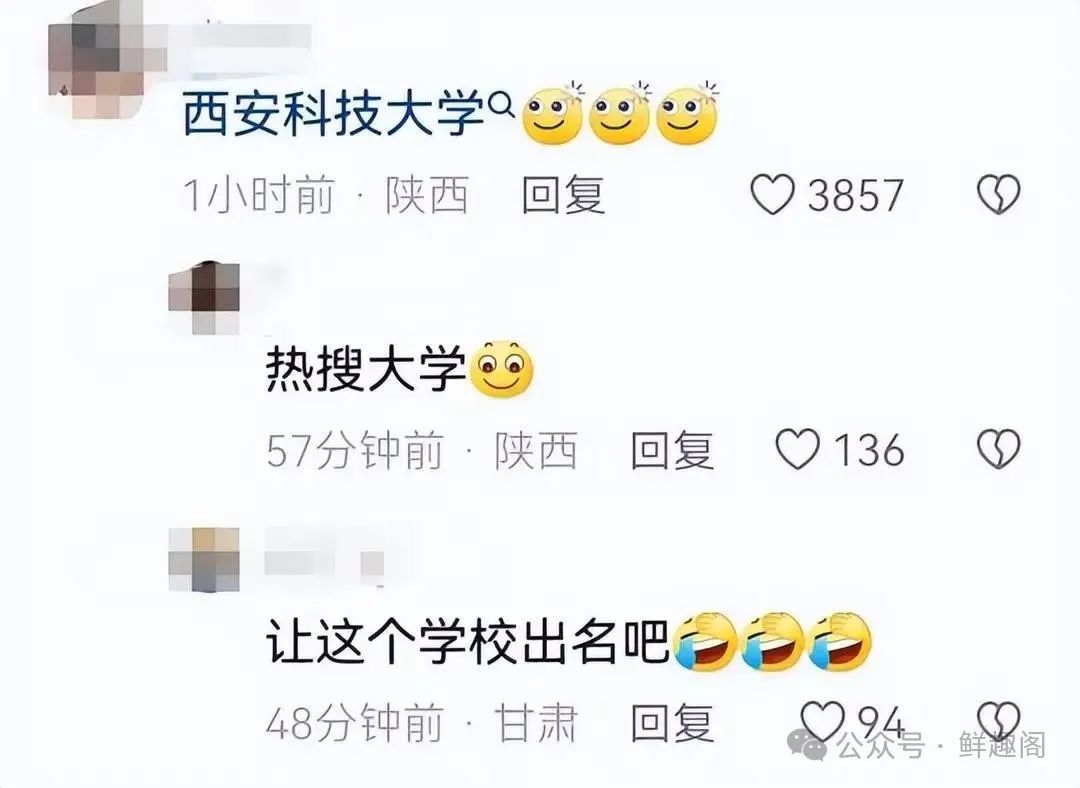The image size is (1080, 788).
Task: Like the 西安科技大学 comment with 3857 likes
Action: click(x=771, y=194)
